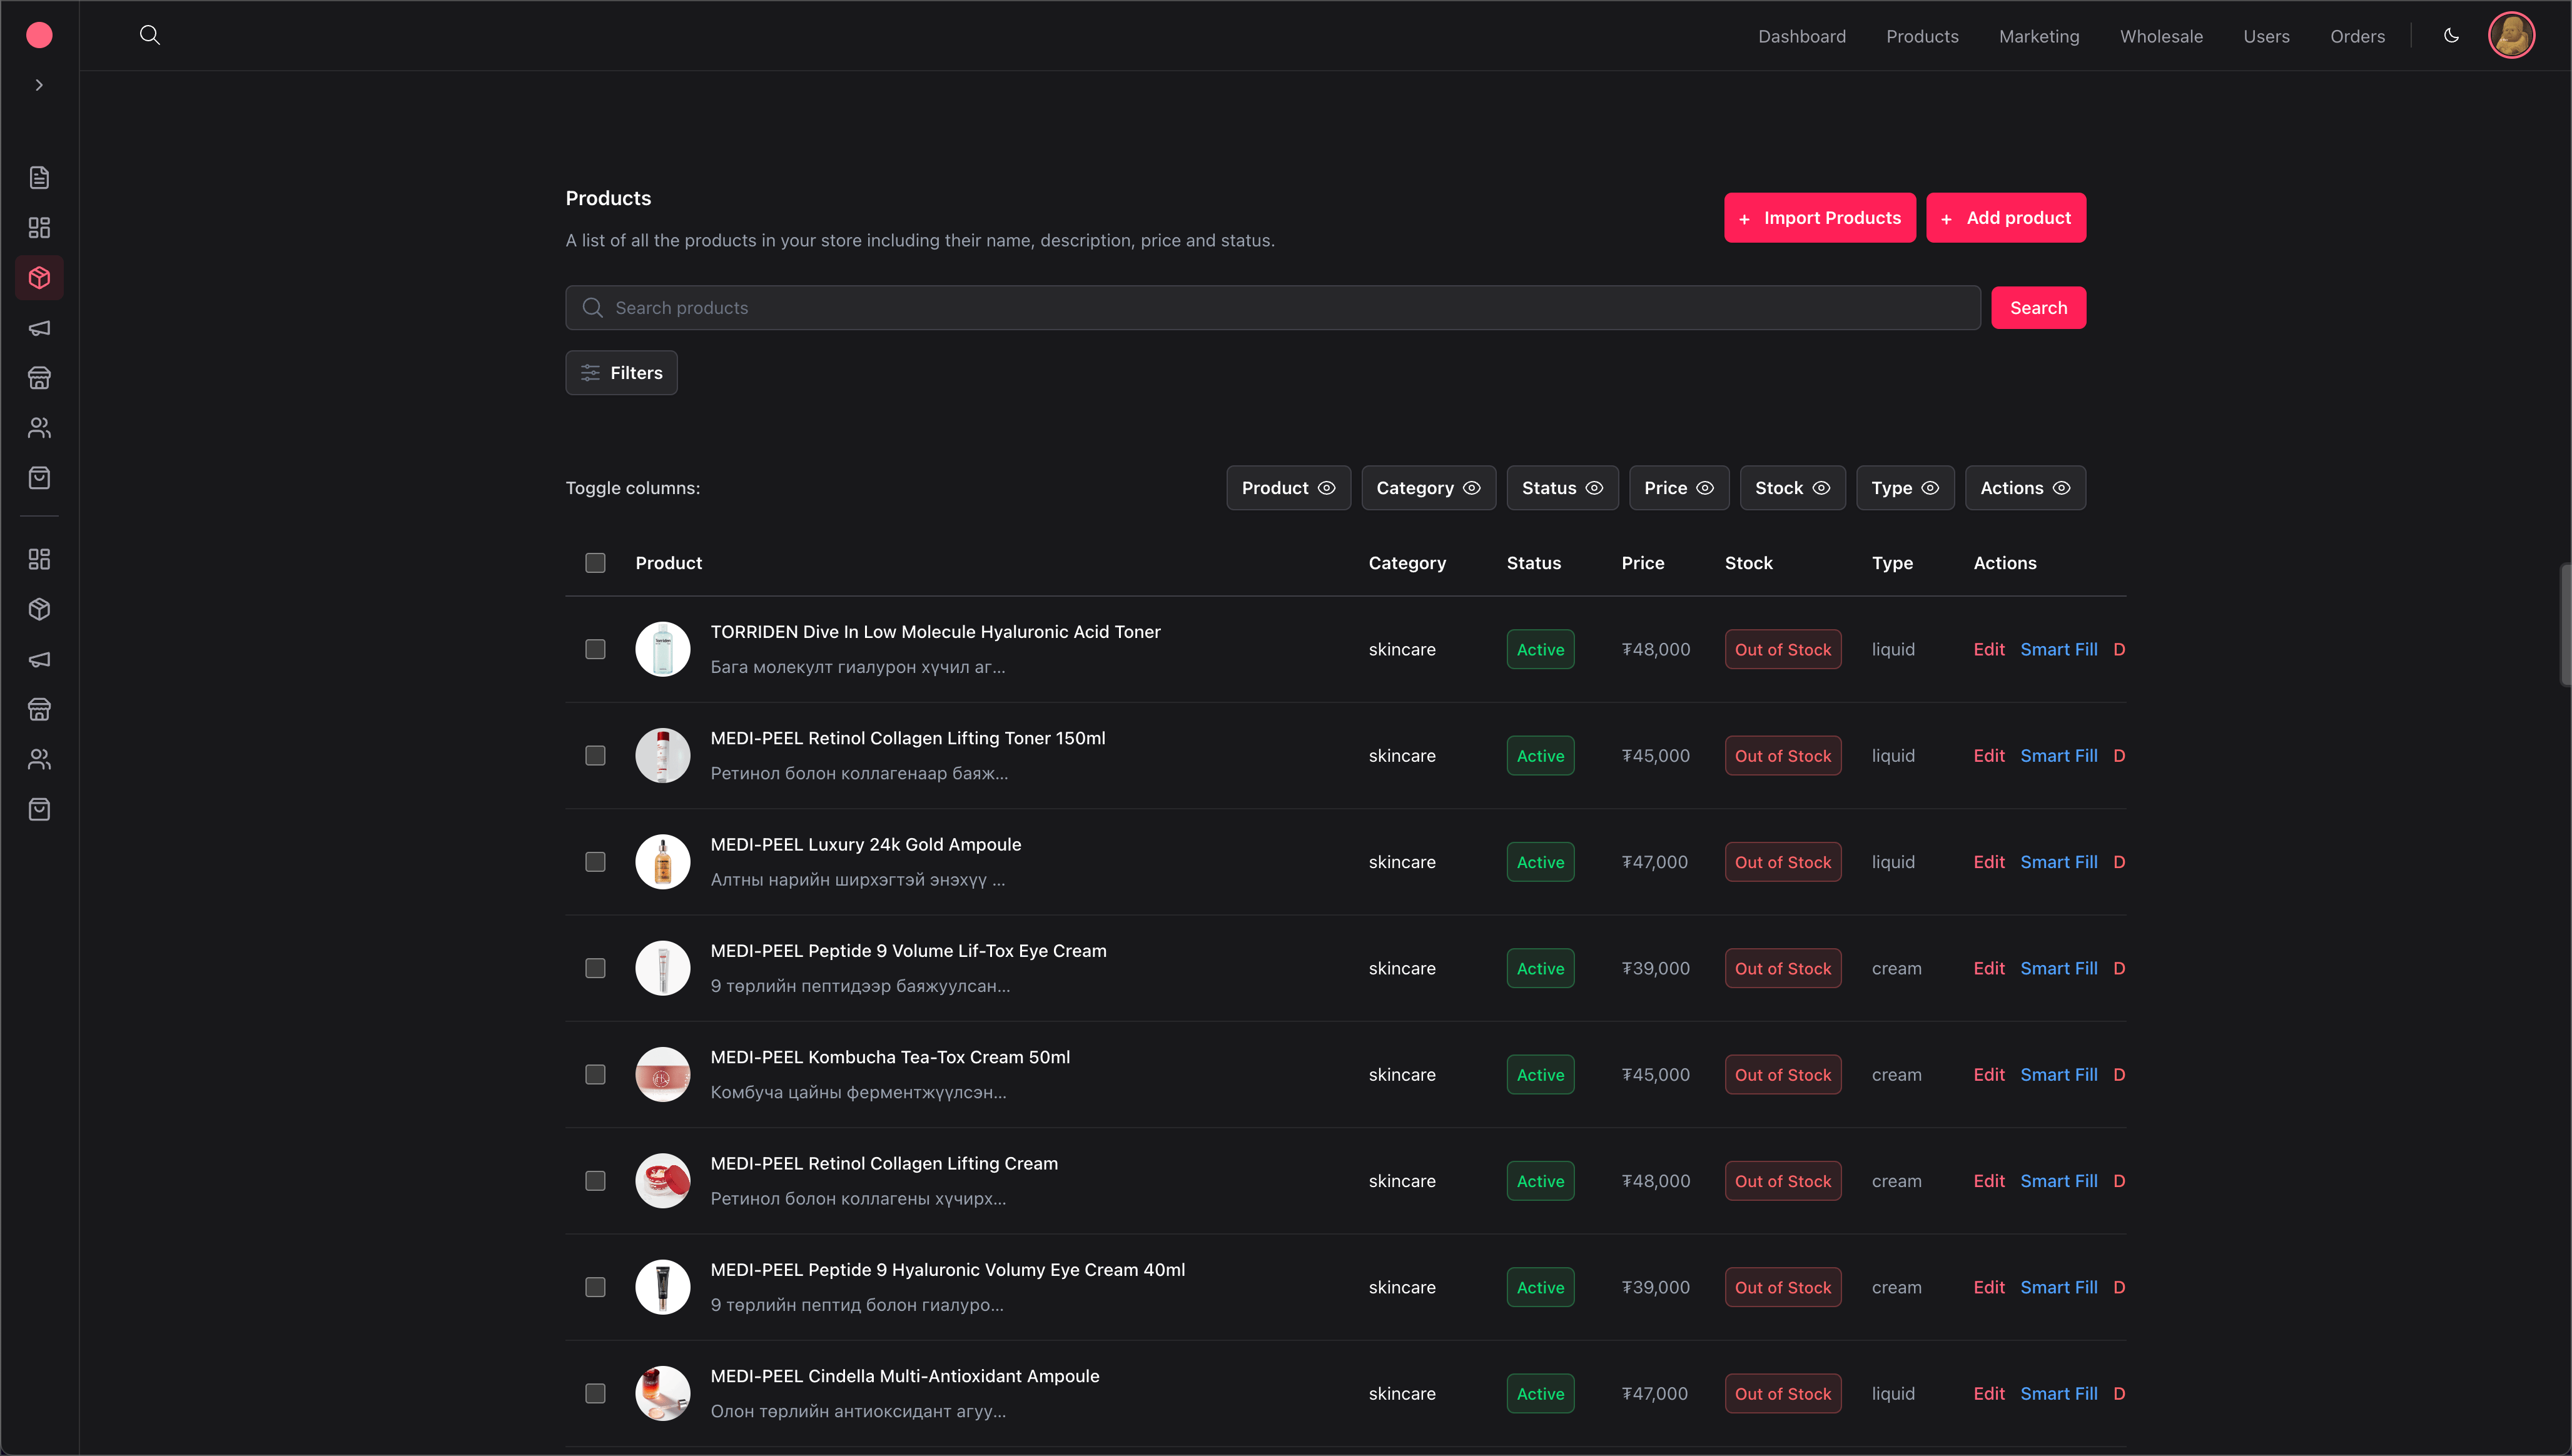Go to Users in top navigation
This screenshot has width=2572, height=1456.
pyautogui.click(x=2266, y=36)
